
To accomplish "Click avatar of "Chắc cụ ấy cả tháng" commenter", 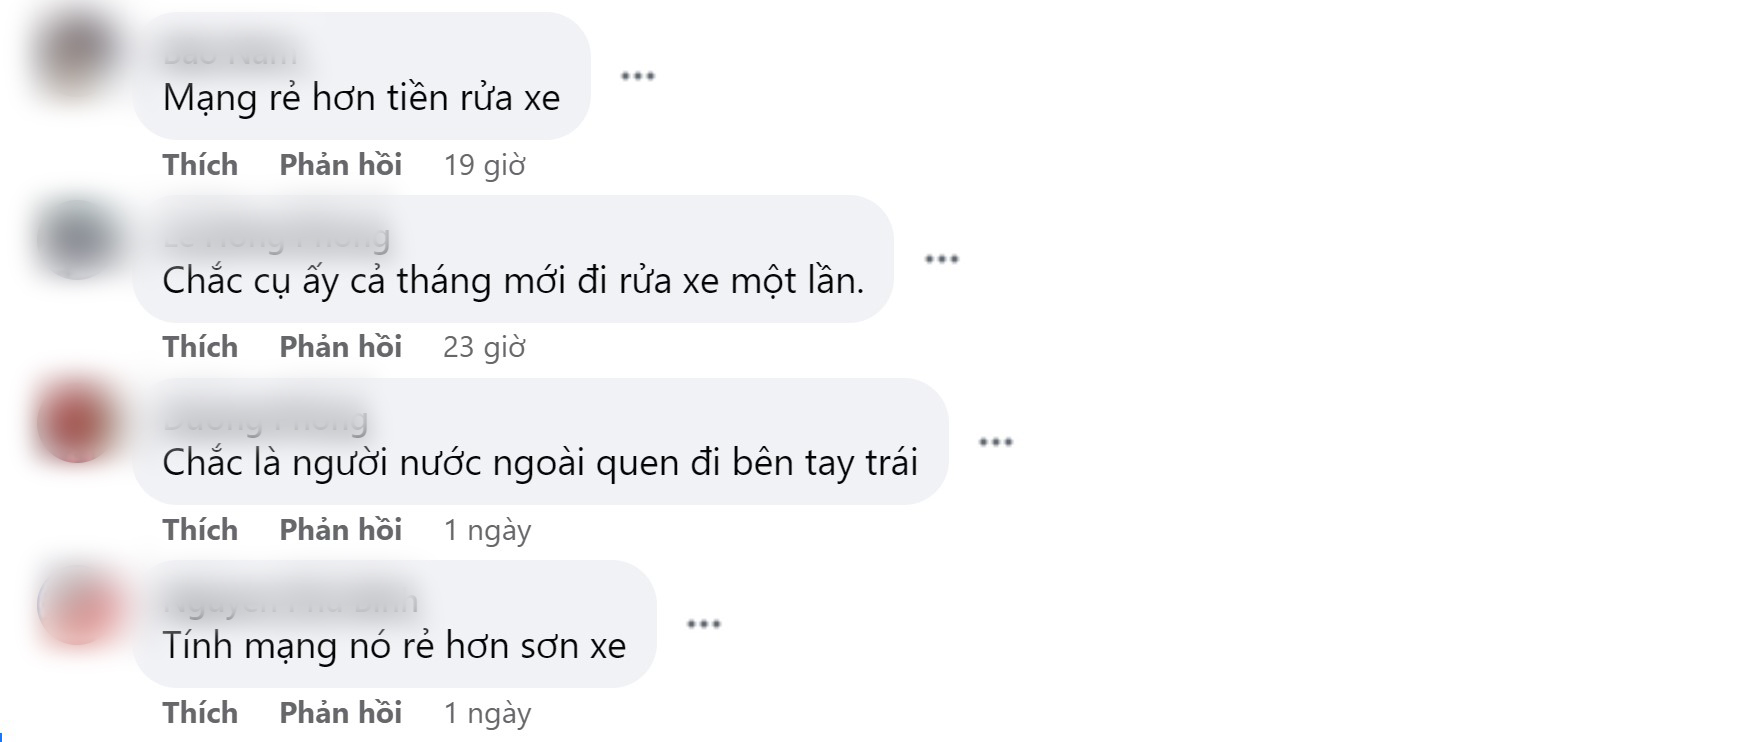I will click(x=76, y=238).
